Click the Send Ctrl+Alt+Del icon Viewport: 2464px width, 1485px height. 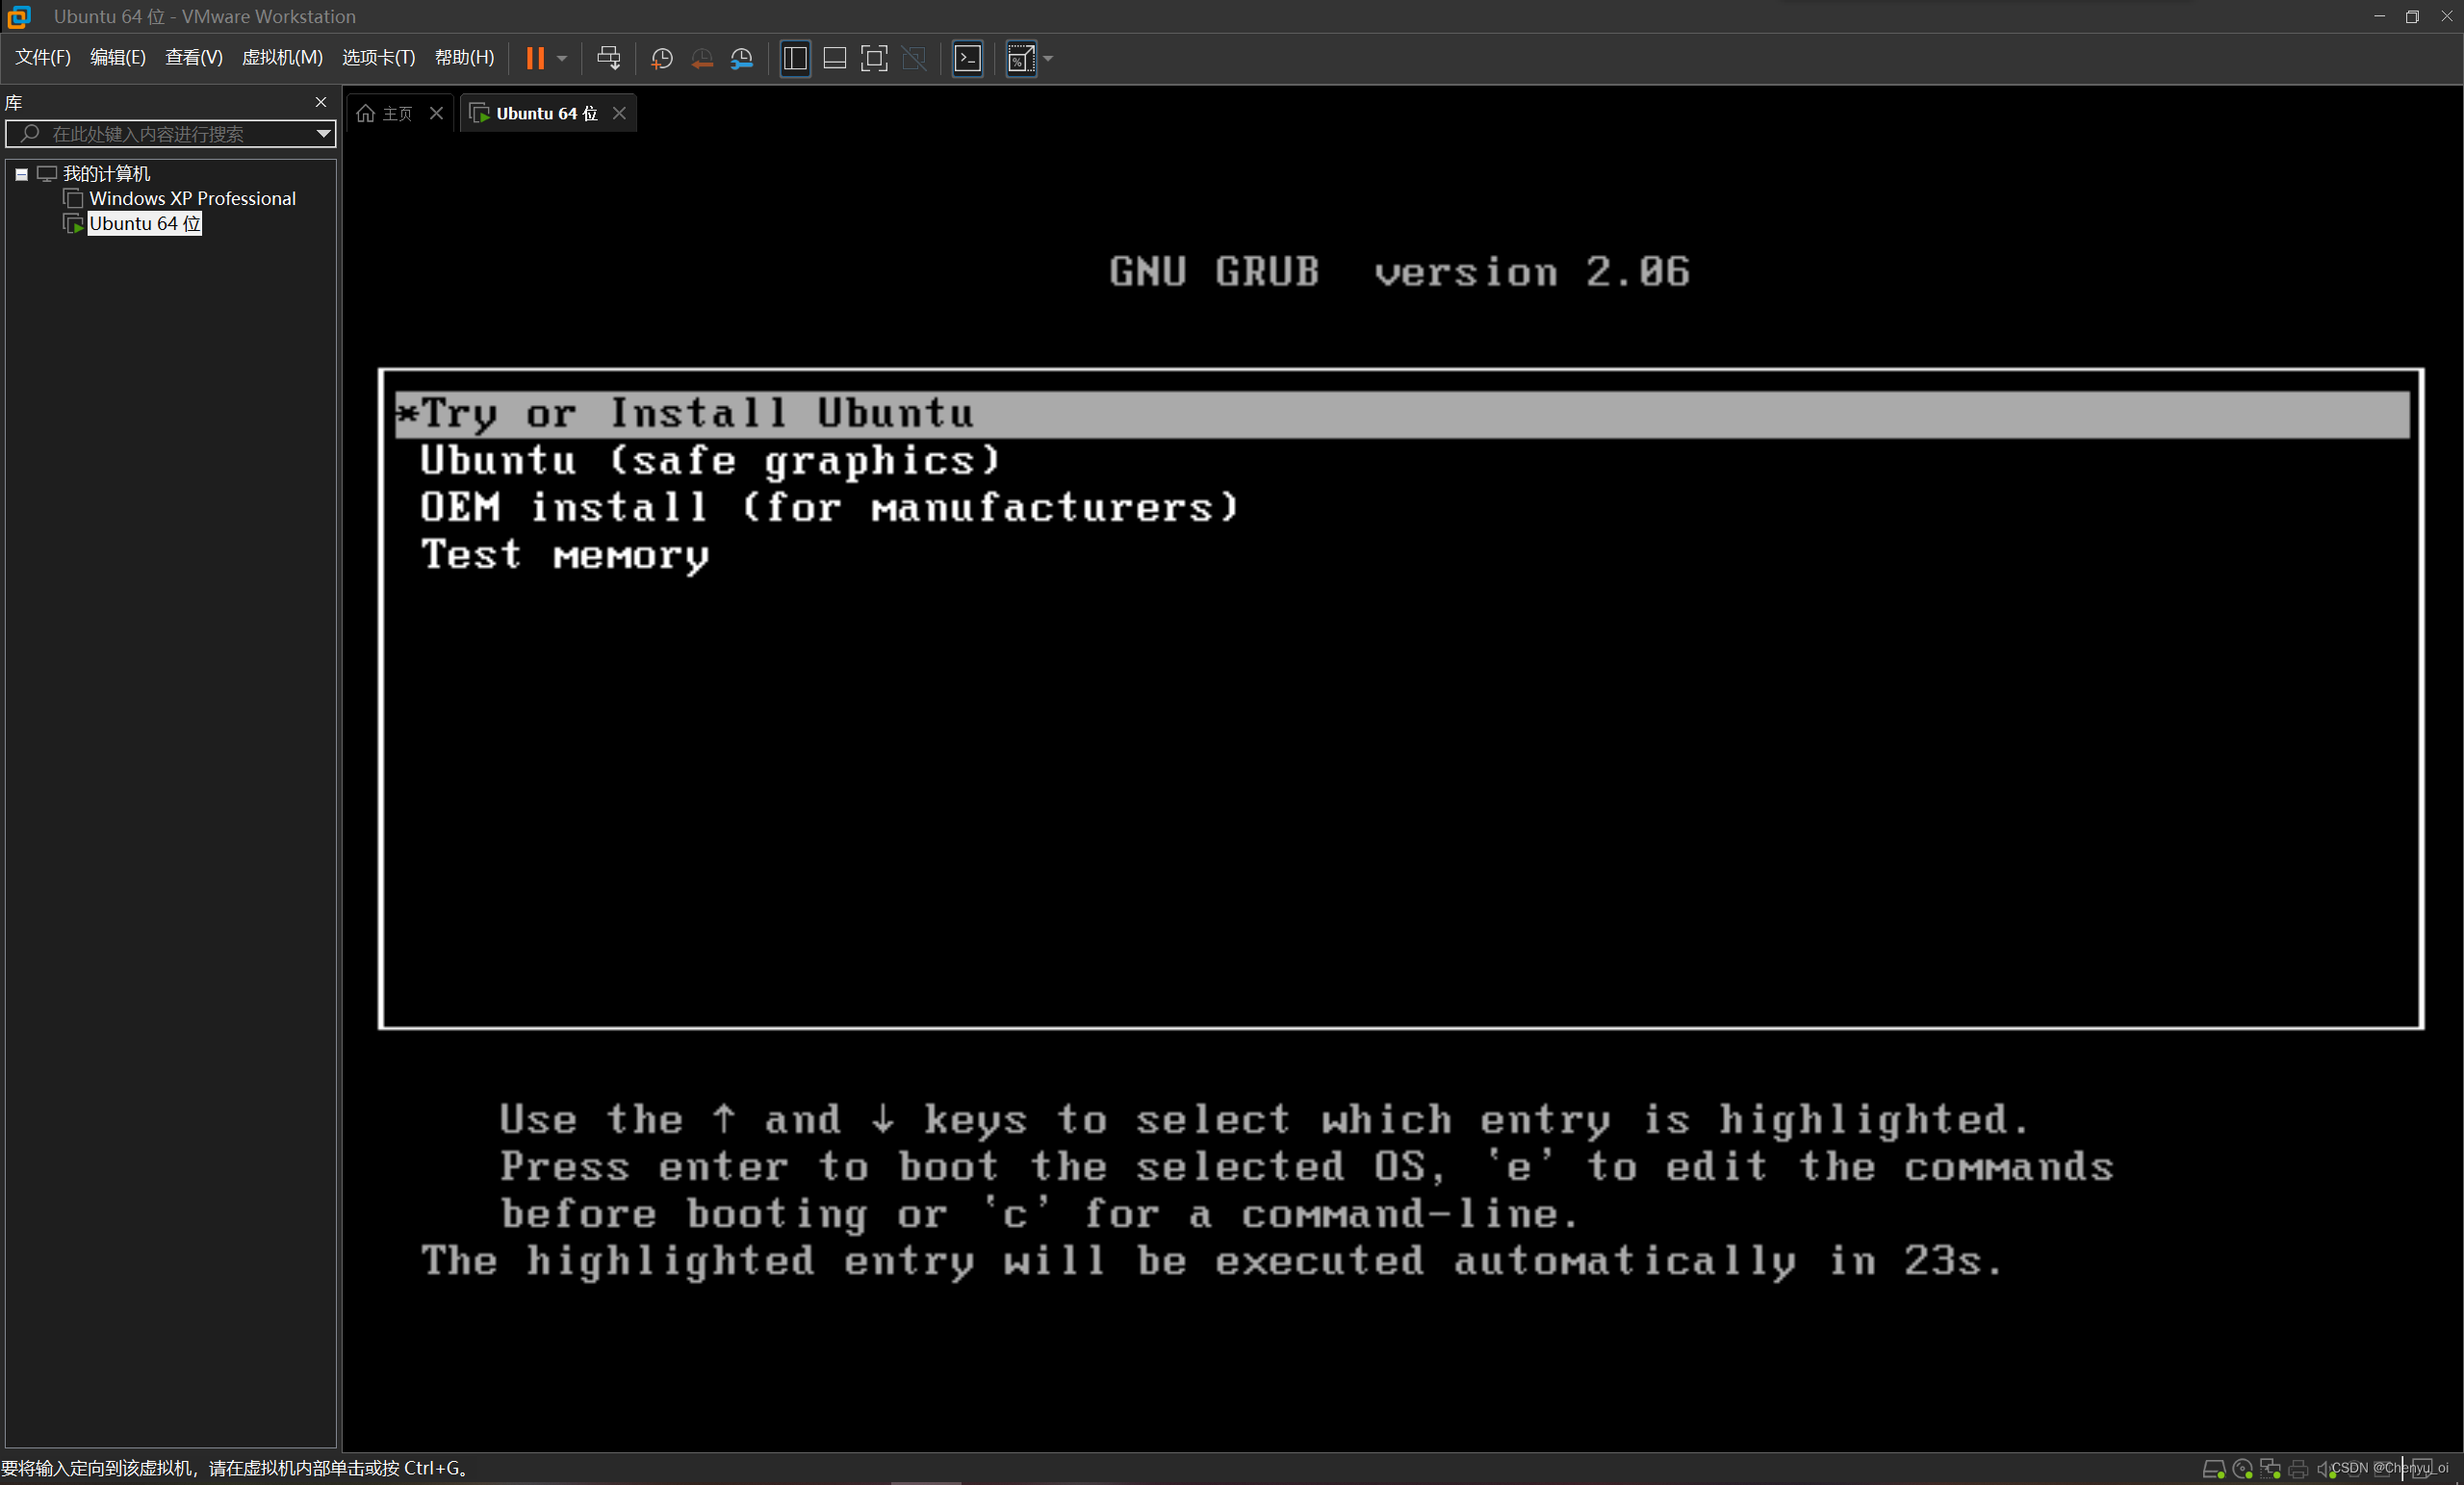pos(608,58)
